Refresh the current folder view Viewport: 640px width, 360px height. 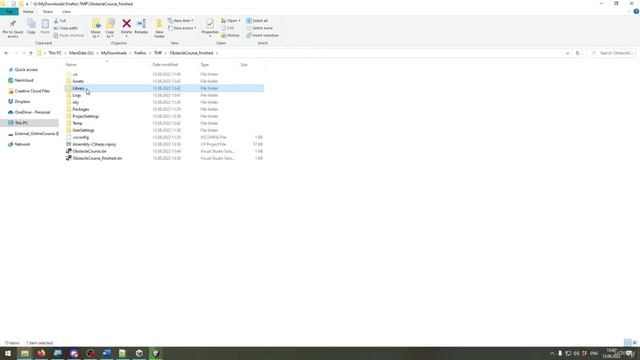(577, 53)
